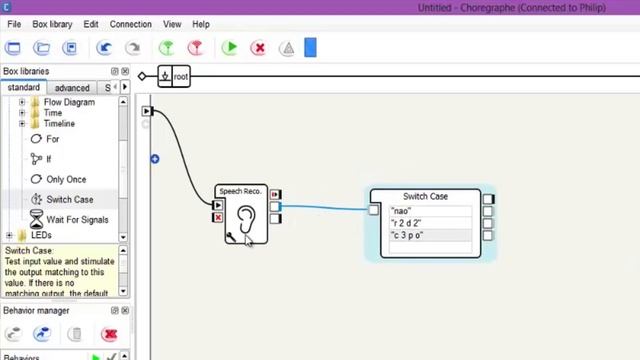
Task: Click the Speech Reco. wrench parameters icon
Action: [x=231, y=237]
